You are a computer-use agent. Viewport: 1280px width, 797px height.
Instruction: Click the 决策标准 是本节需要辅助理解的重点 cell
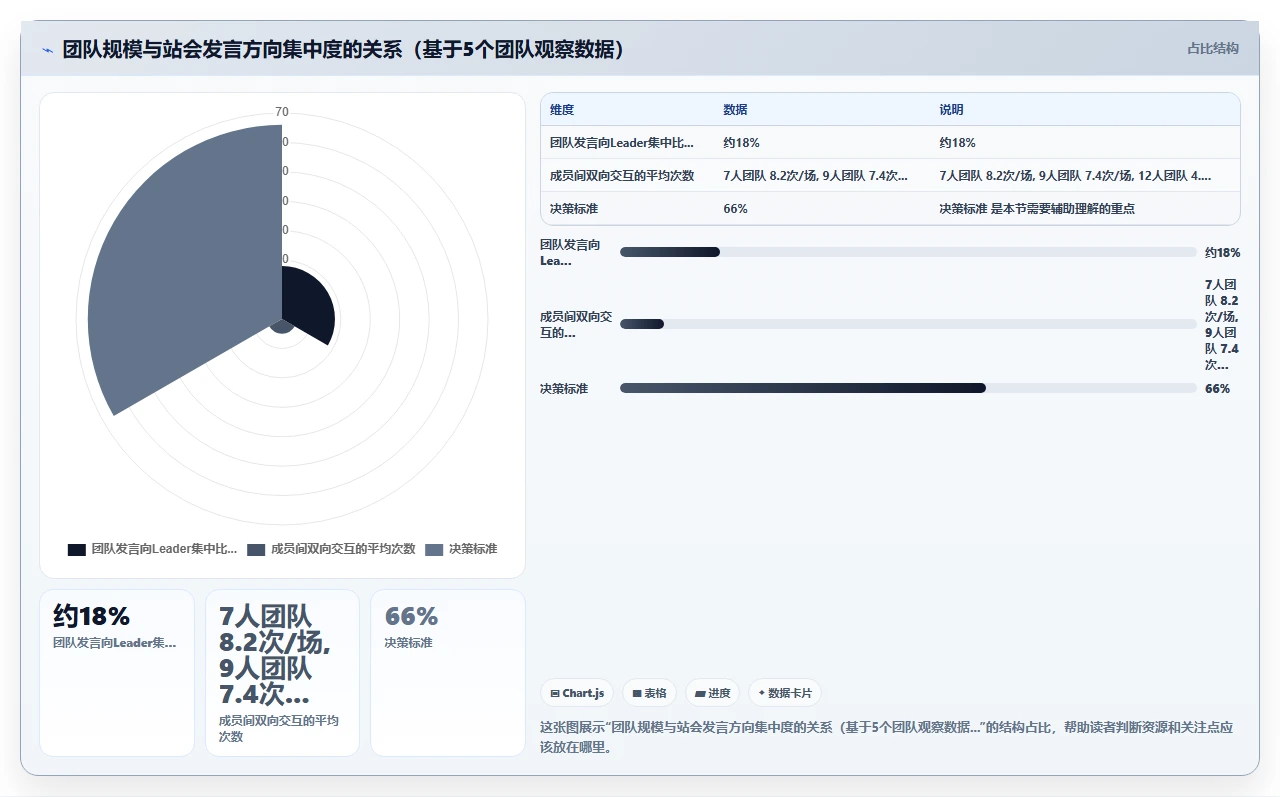[1037, 209]
